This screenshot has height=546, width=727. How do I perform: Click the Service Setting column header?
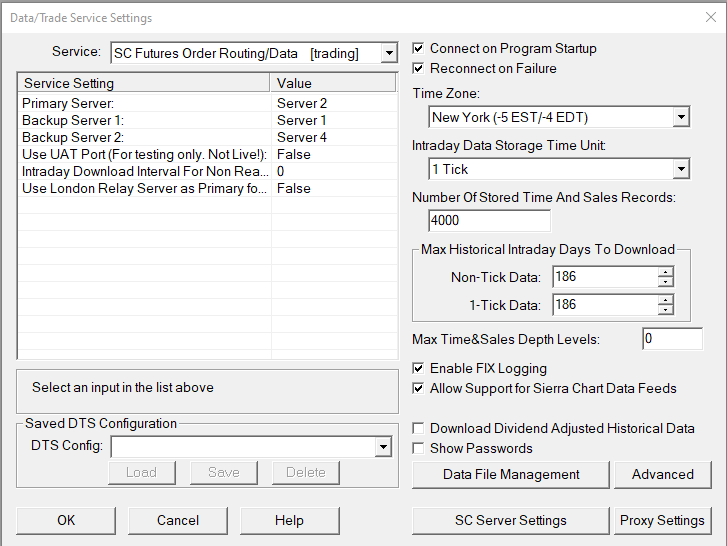click(144, 83)
